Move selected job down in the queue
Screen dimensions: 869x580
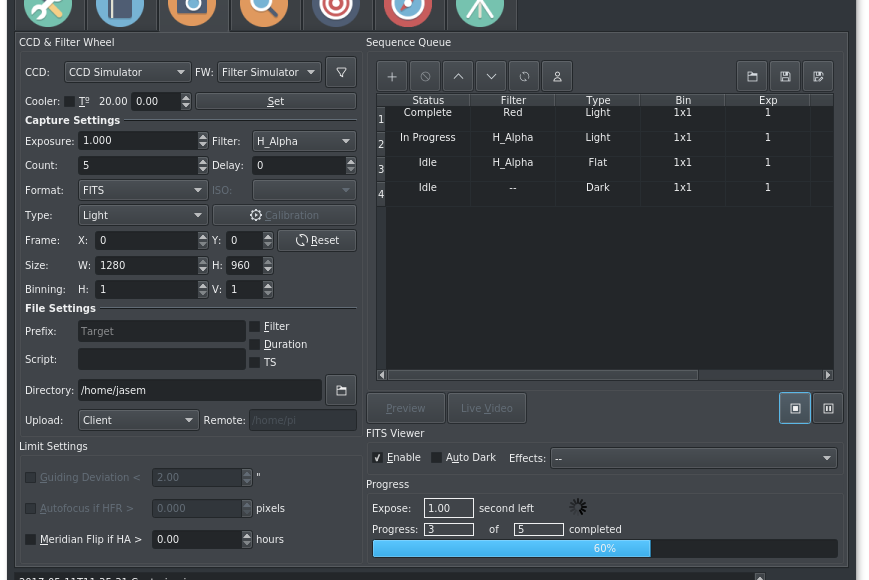pos(490,76)
